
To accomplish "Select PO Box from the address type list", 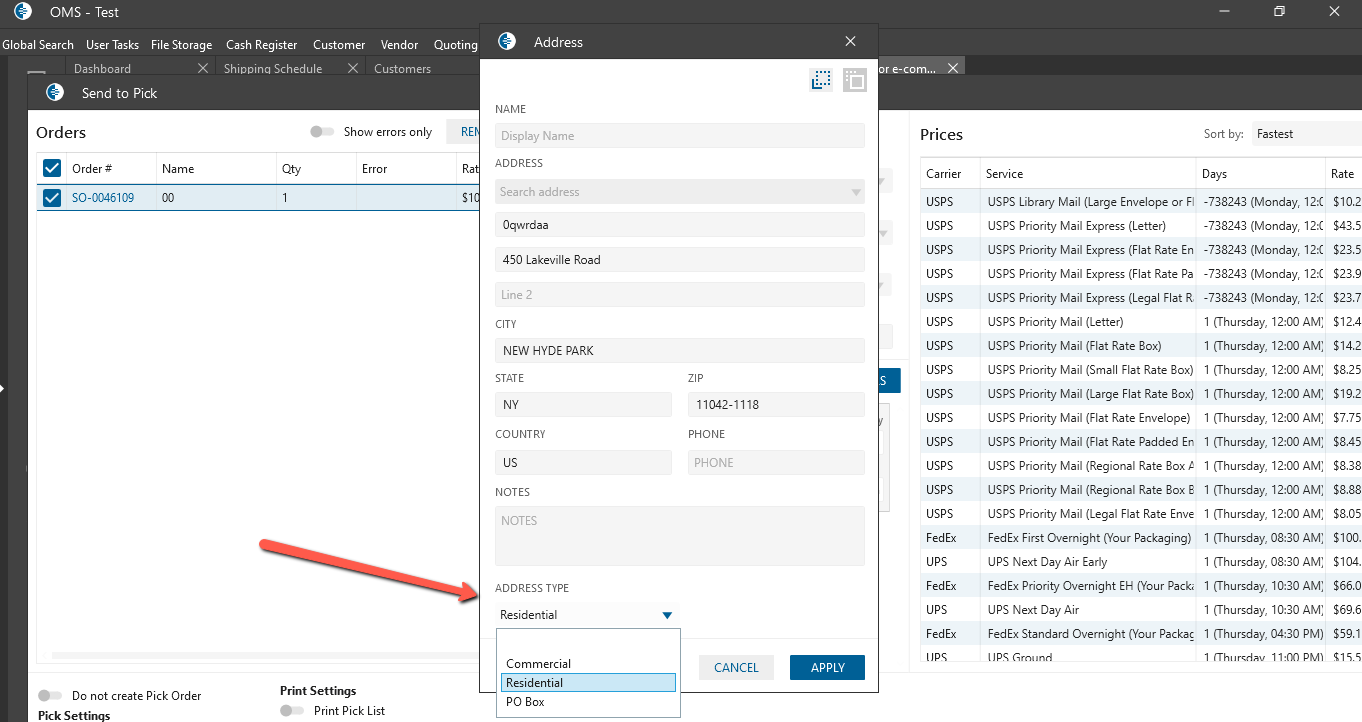I will 525,702.
